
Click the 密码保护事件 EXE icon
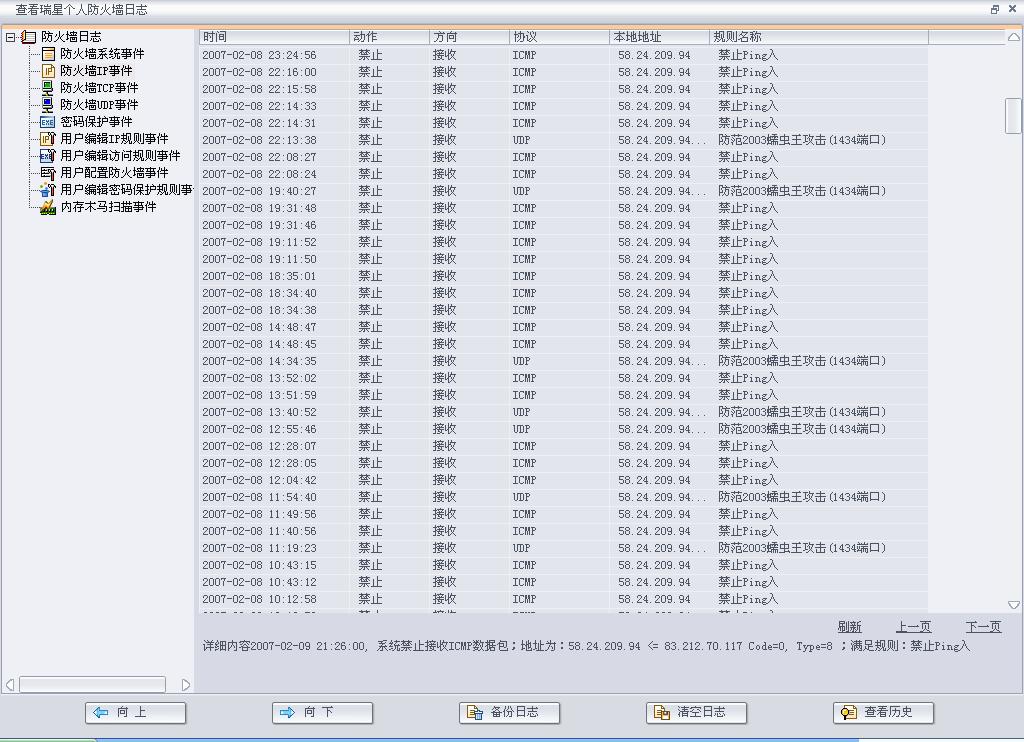point(48,121)
